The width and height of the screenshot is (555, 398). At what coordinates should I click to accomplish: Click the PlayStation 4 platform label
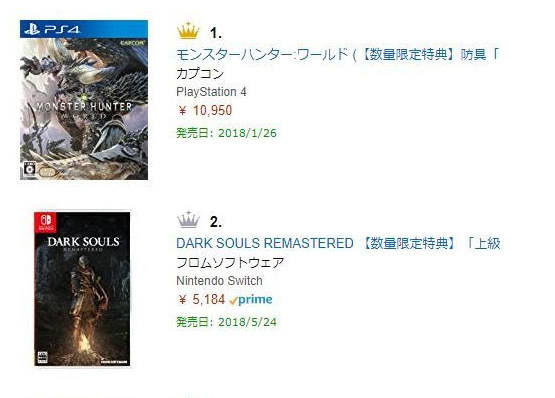(x=211, y=92)
